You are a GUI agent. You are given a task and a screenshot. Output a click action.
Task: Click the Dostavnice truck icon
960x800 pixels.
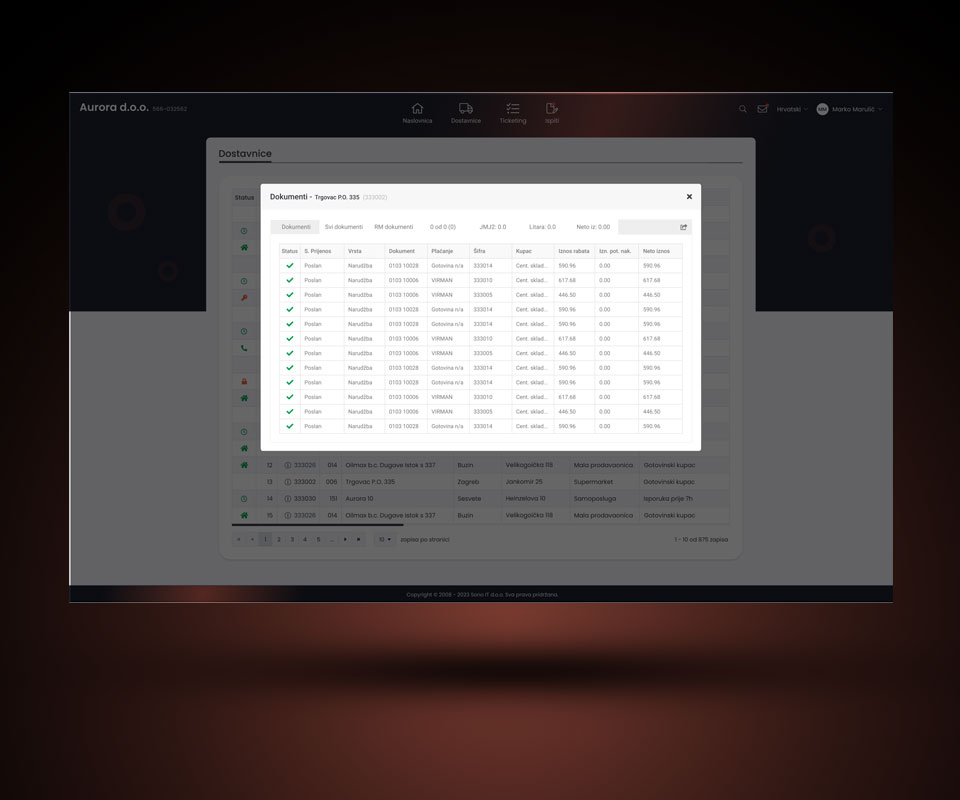(465, 109)
